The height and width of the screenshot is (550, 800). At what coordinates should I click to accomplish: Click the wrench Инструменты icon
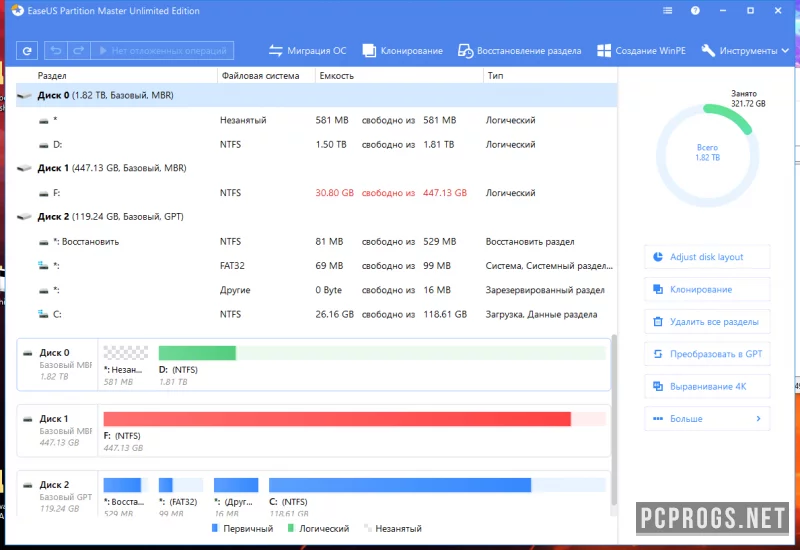(x=708, y=50)
